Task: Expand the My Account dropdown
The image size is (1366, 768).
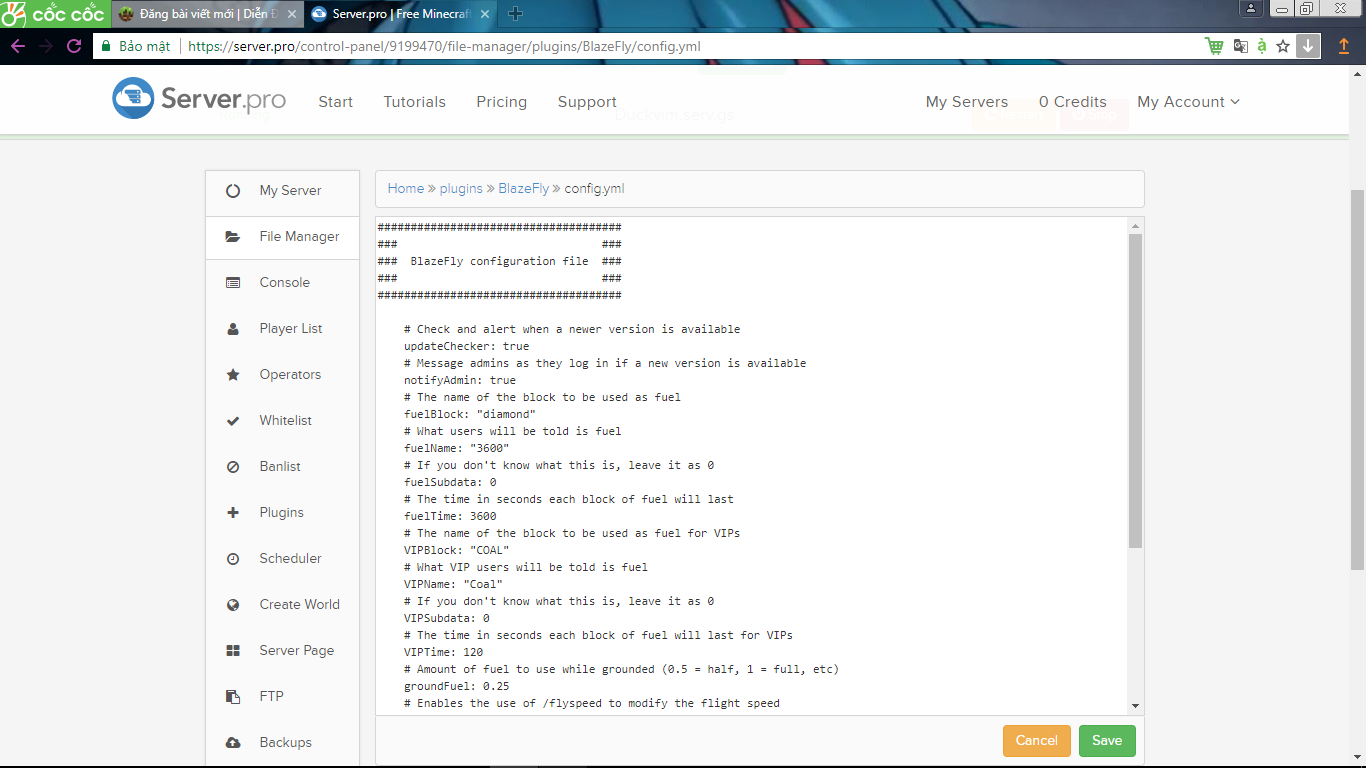Action: click(x=1188, y=102)
